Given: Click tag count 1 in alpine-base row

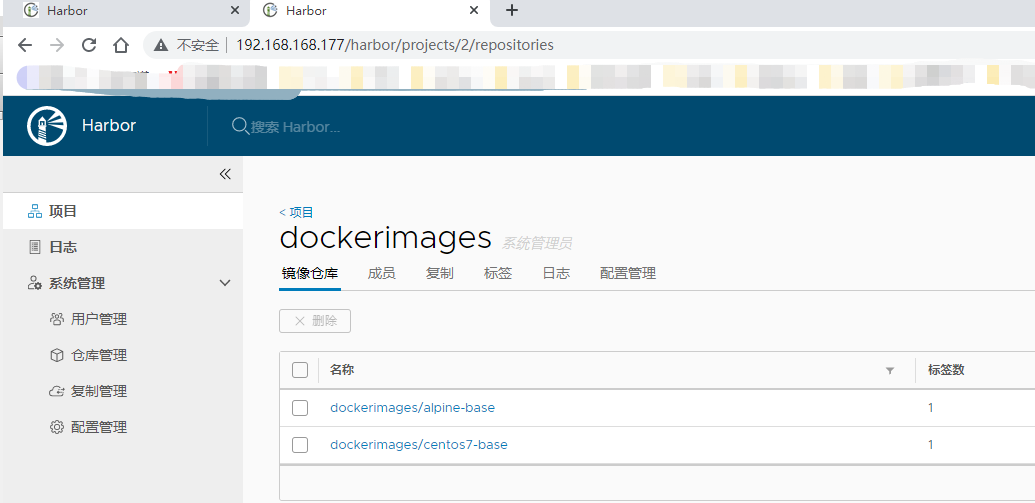Looking at the screenshot, I should point(931,408).
